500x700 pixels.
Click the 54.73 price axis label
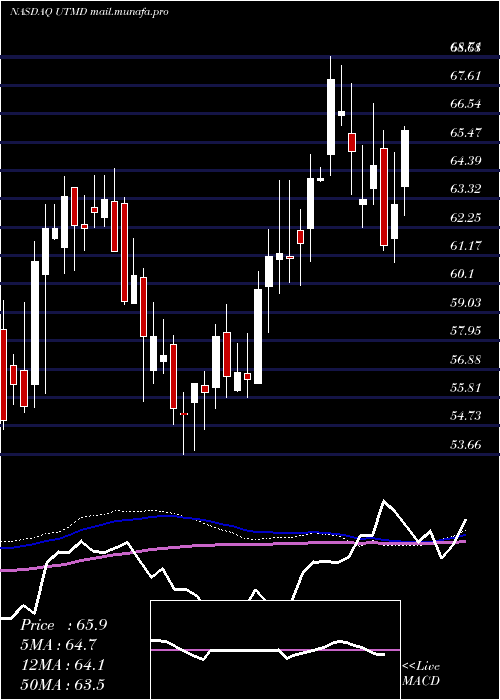[466, 416]
